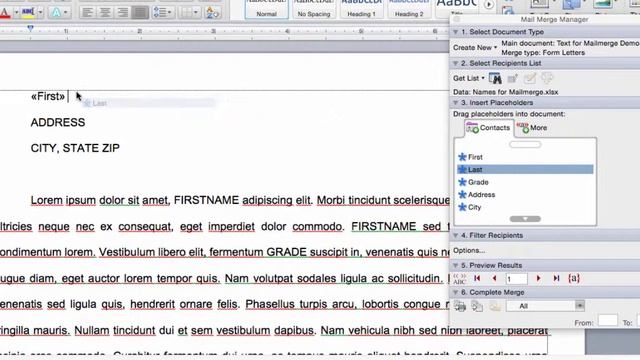640x360 pixels.
Task: Open filter recipients Options...
Action: [x=469, y=251]
